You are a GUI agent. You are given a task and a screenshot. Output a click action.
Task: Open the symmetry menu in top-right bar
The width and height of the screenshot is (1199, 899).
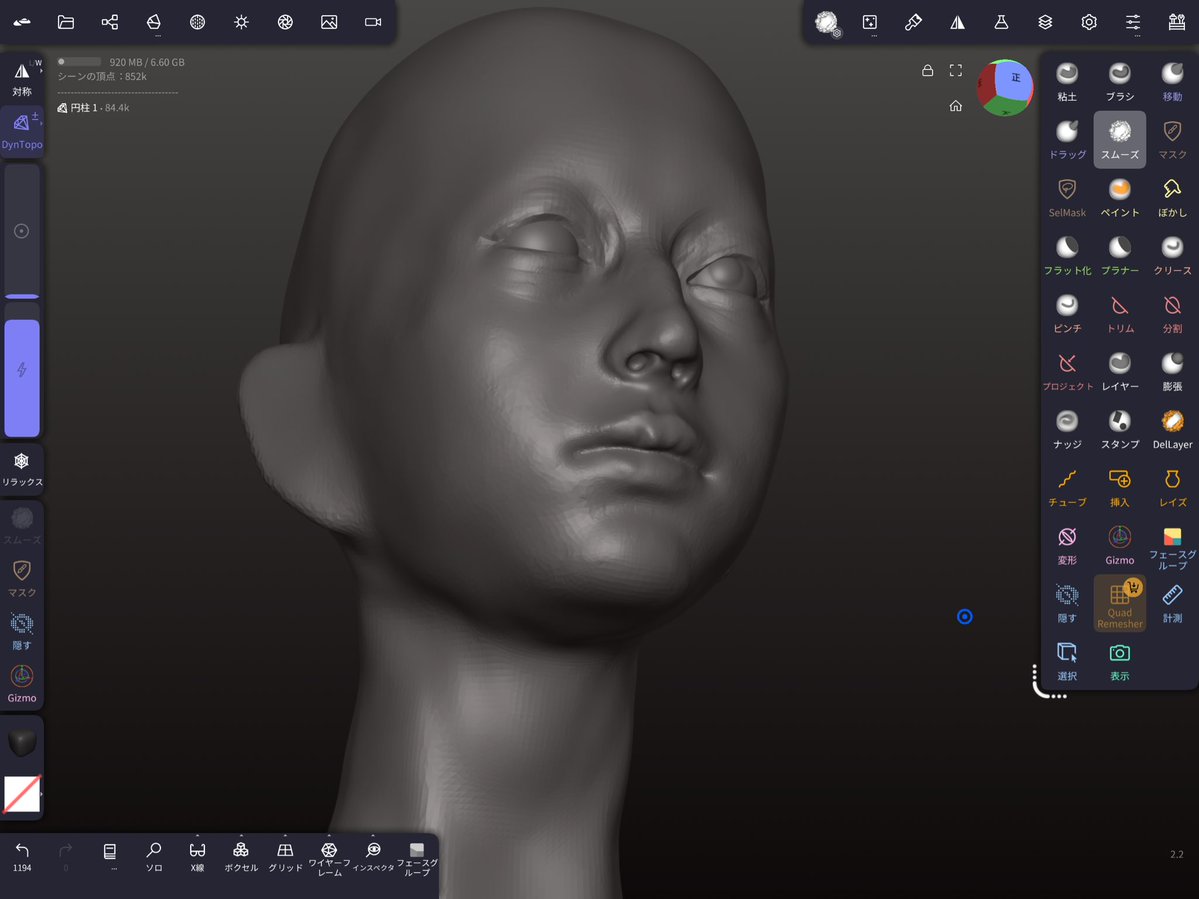(x=957, y=22)
